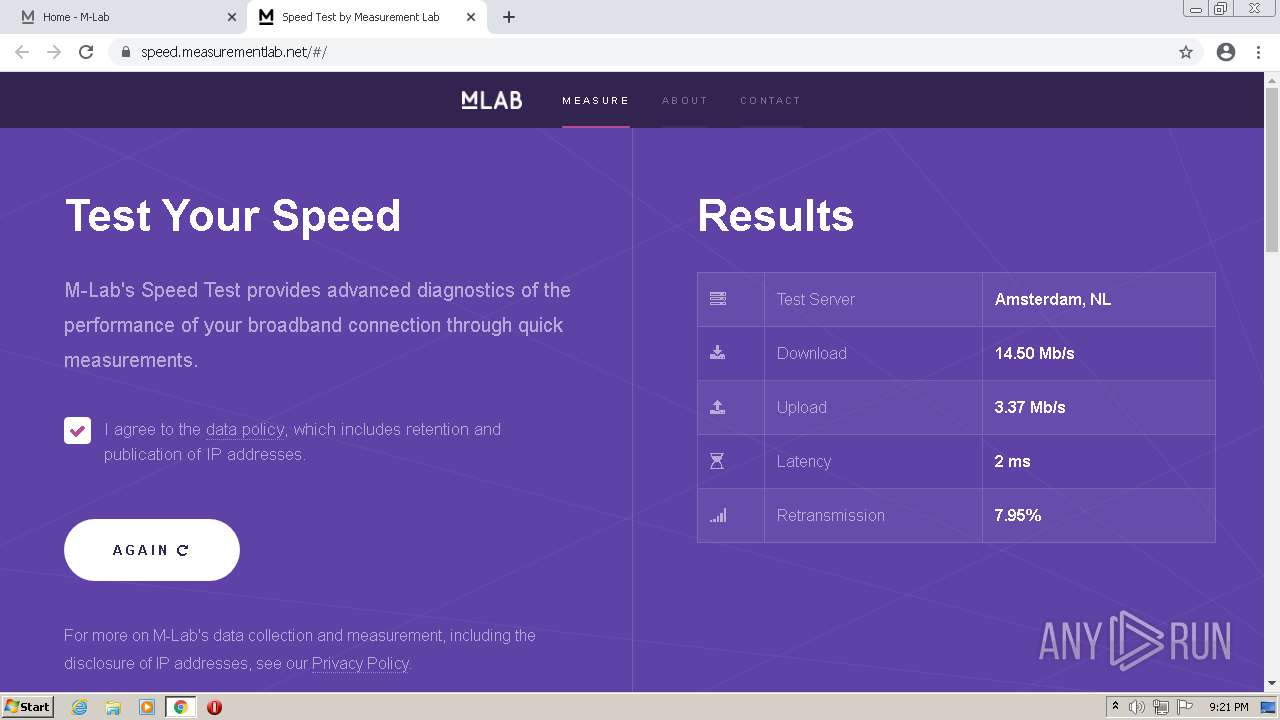Click the Download row icon

click(x=718, y=353)
